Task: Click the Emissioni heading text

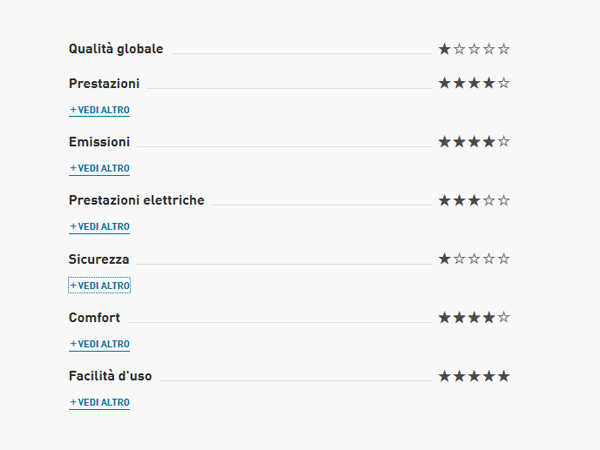Action: coord(99,142)
